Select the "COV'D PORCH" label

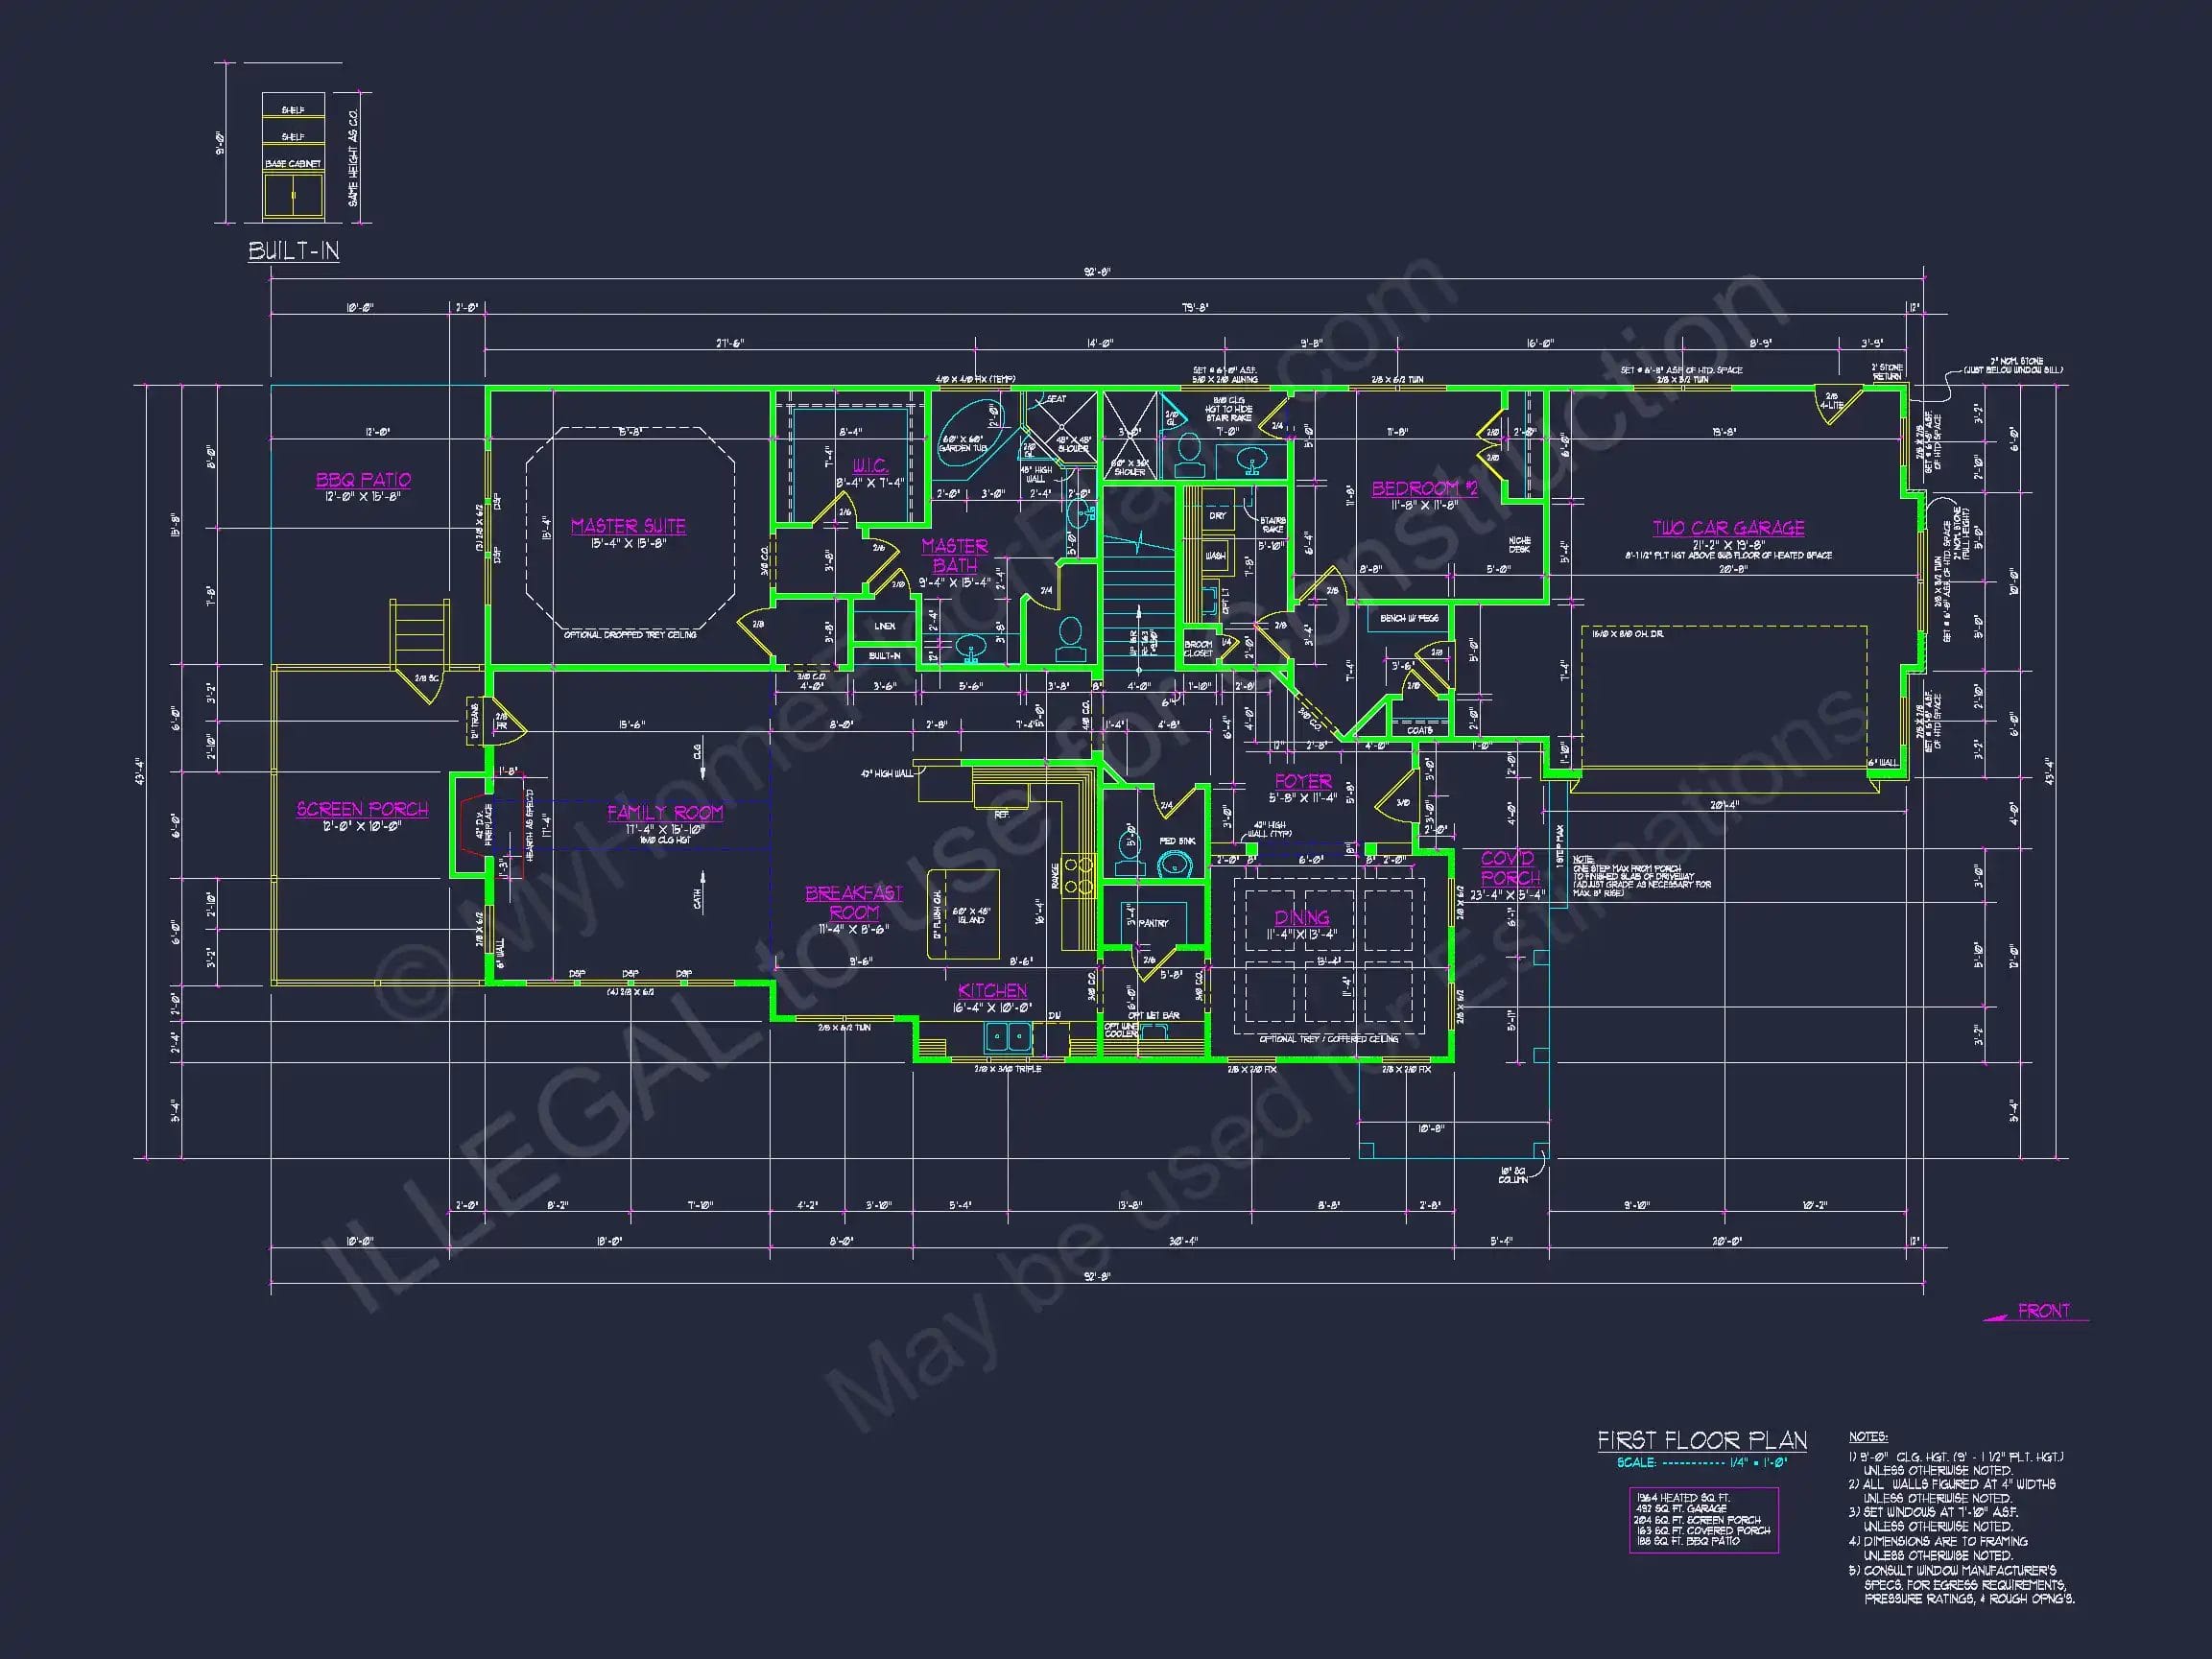1509,868
